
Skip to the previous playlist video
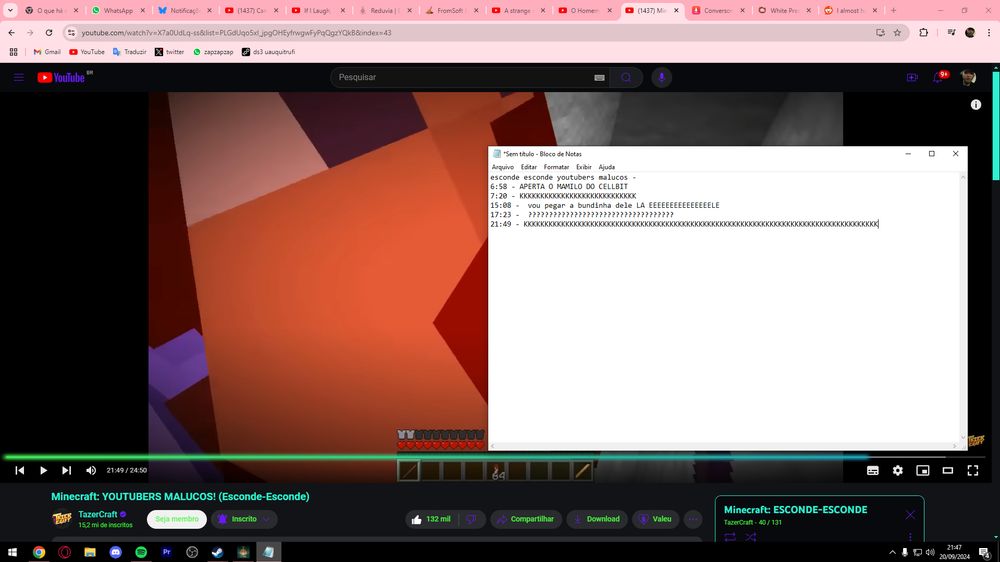coord(20,470)
